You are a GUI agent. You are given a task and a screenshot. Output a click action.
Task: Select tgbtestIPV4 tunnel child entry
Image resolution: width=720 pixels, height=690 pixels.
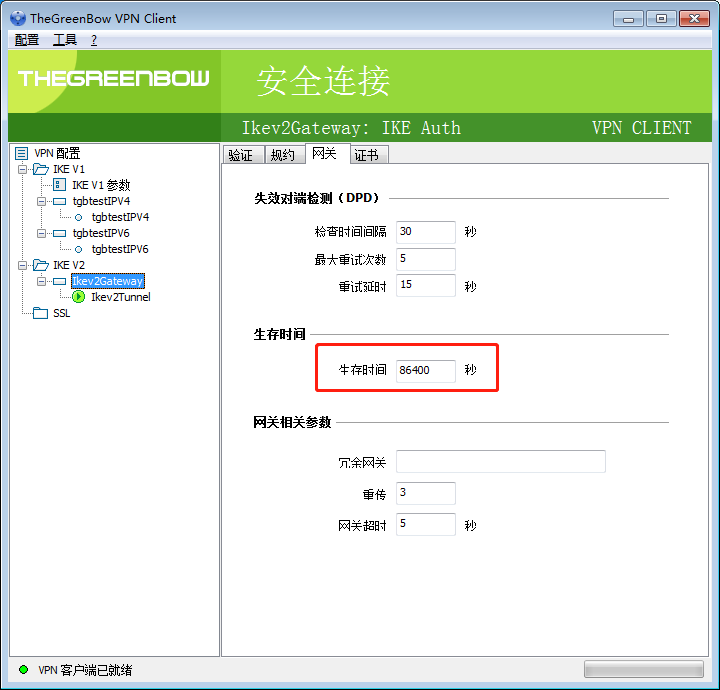[x=120, y=217]
